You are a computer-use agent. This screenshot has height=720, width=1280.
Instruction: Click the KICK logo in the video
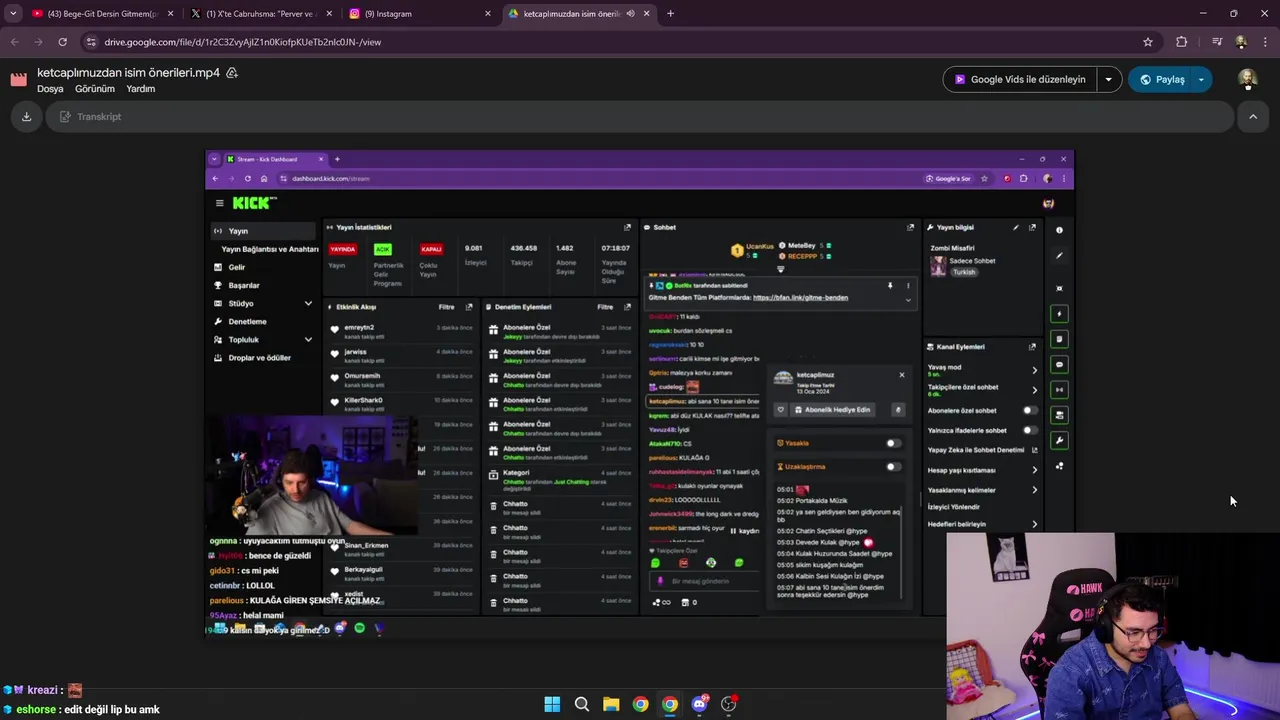(x=254, y=203)
